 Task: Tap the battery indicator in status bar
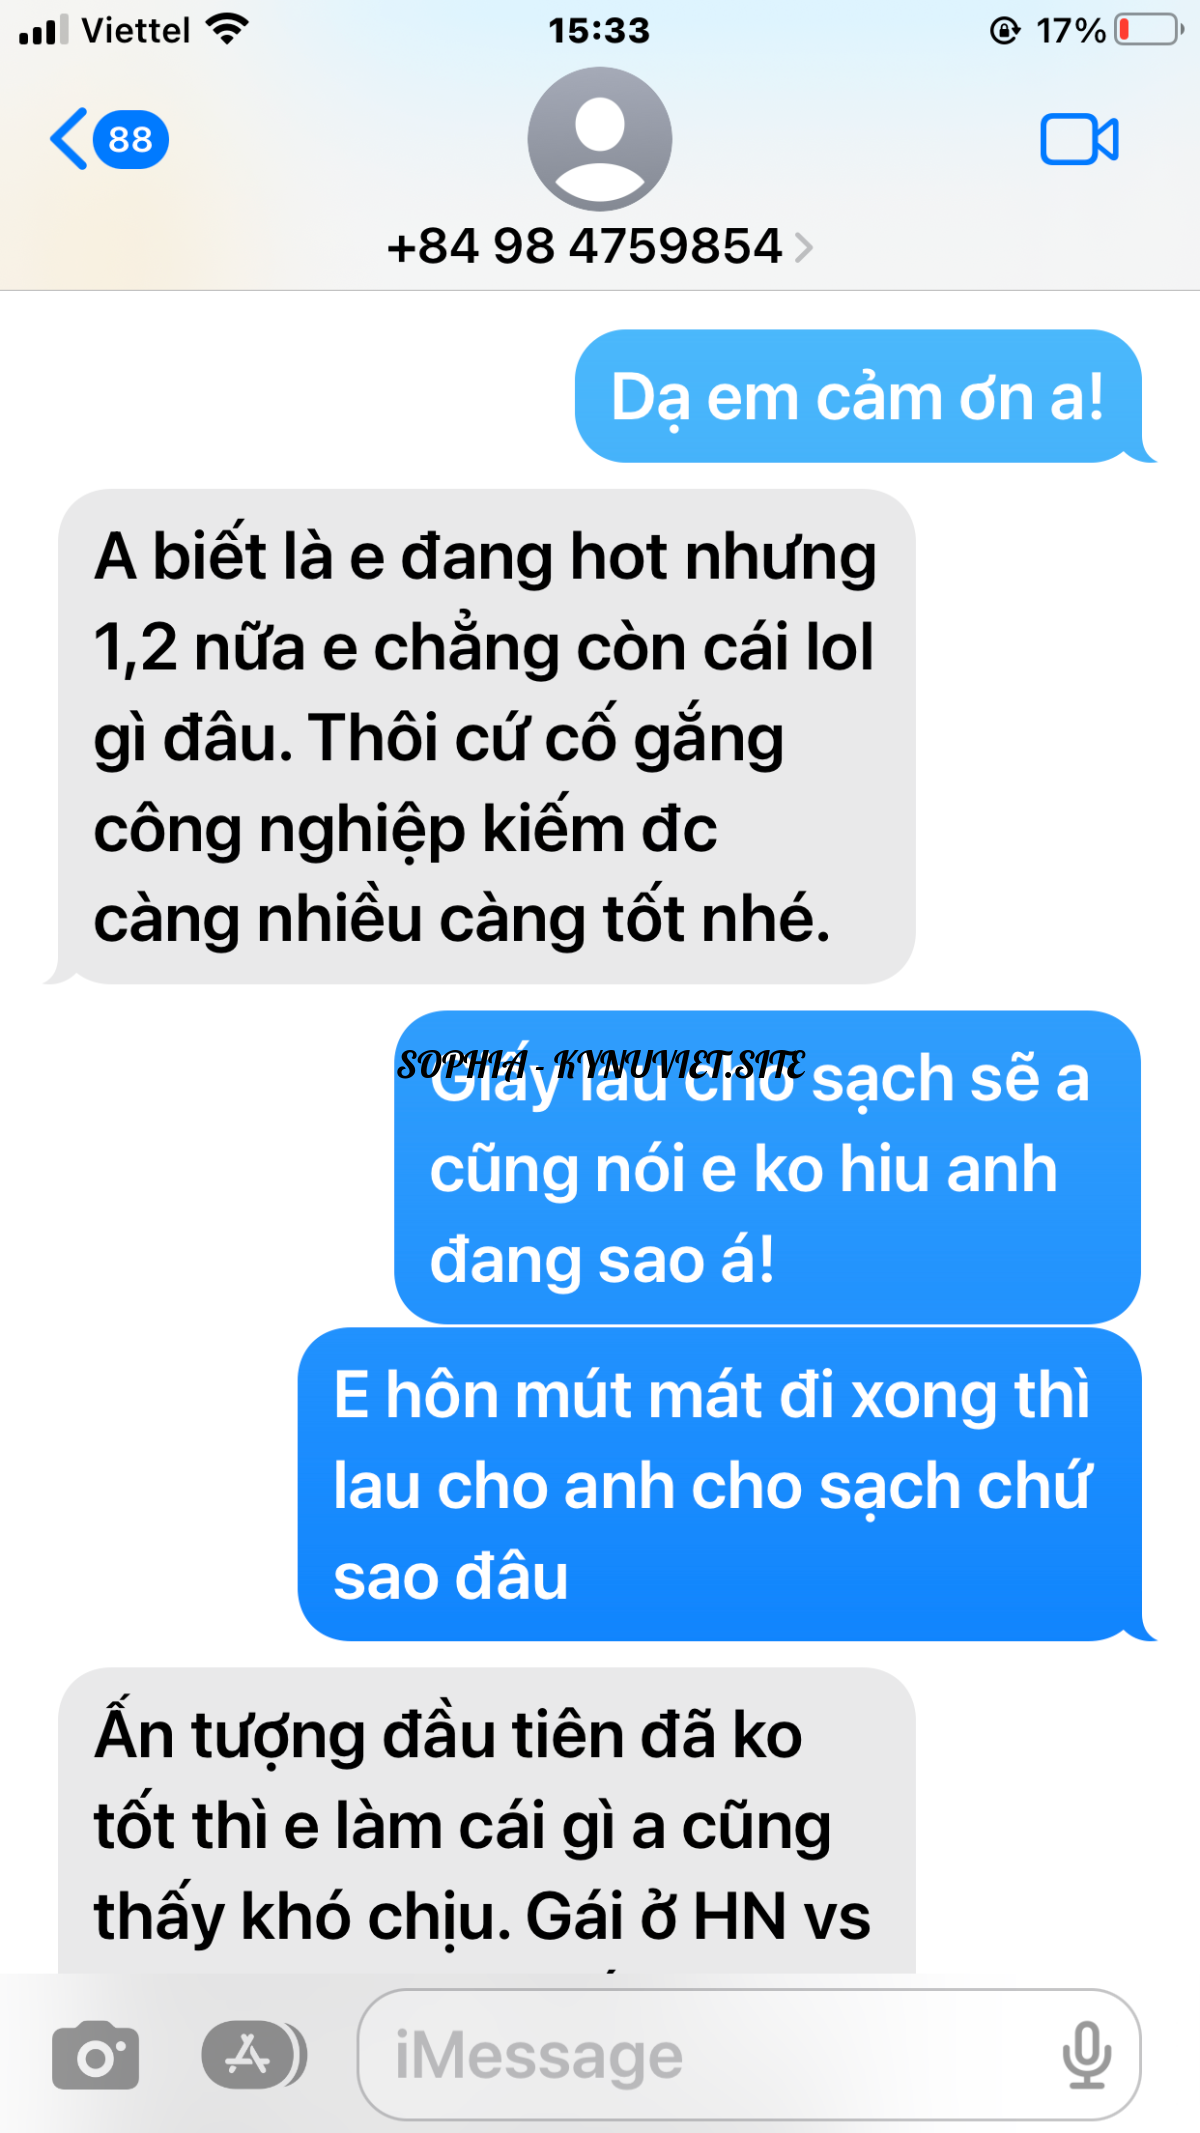point(1150,30)
